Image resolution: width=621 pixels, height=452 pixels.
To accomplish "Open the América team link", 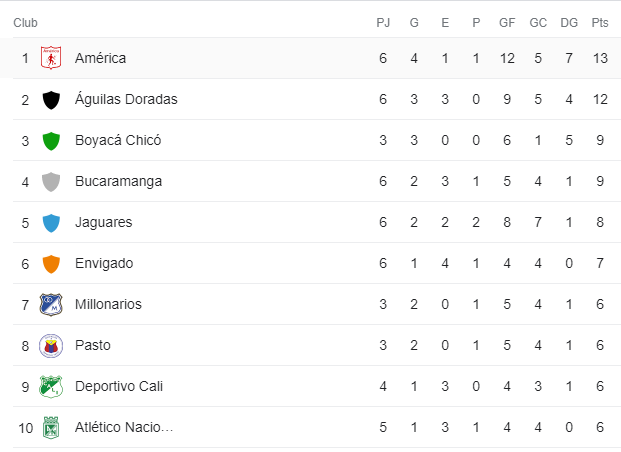I will point(101,58).
